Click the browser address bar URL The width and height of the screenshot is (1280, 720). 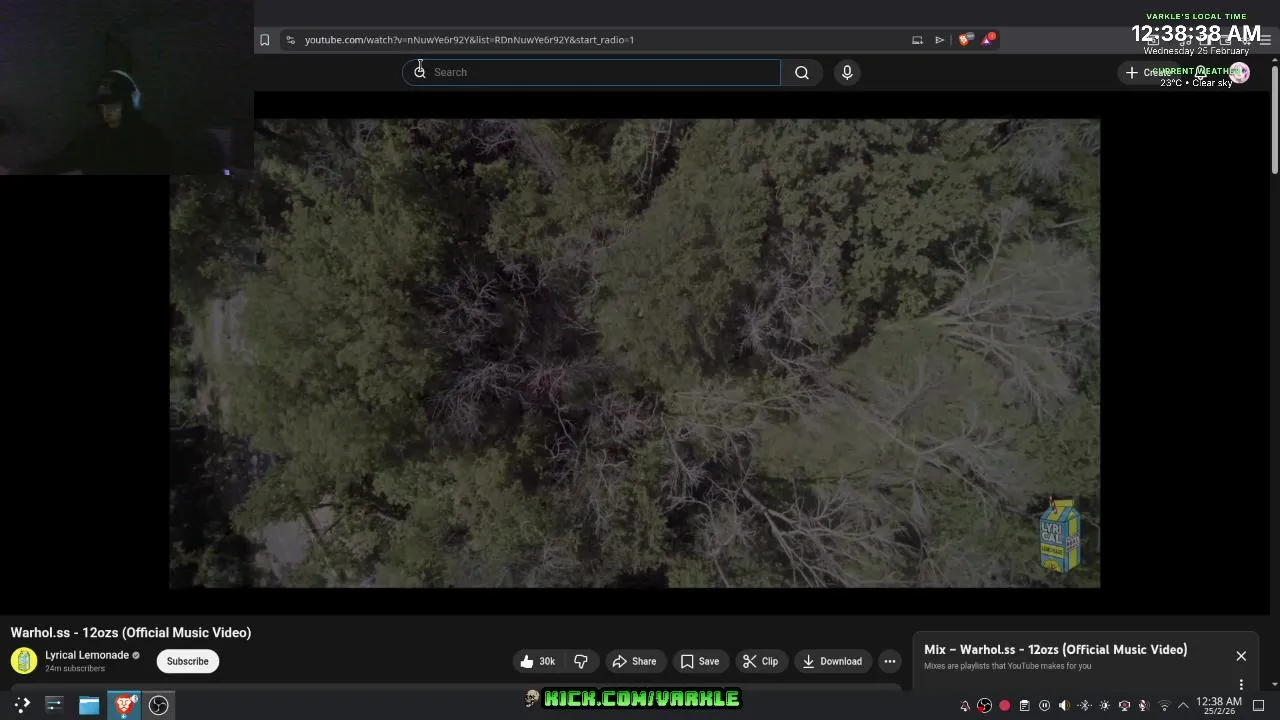(x=469, y=40)
